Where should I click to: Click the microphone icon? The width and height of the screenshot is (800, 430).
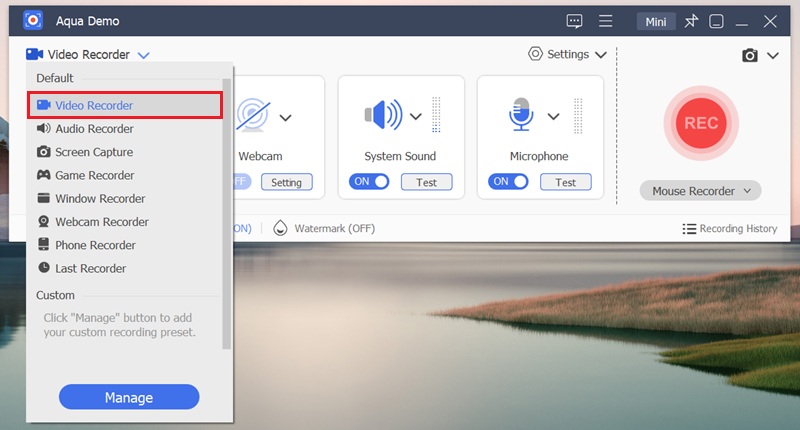[x=521, y=116]
